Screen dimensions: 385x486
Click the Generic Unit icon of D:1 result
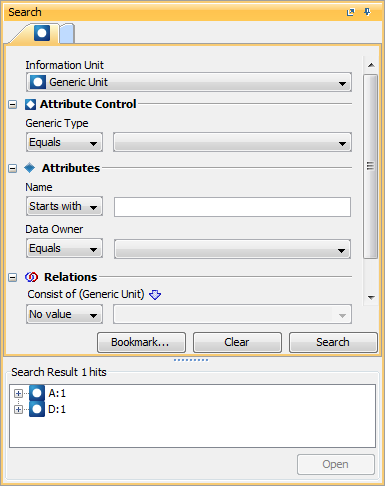(37, 409)
